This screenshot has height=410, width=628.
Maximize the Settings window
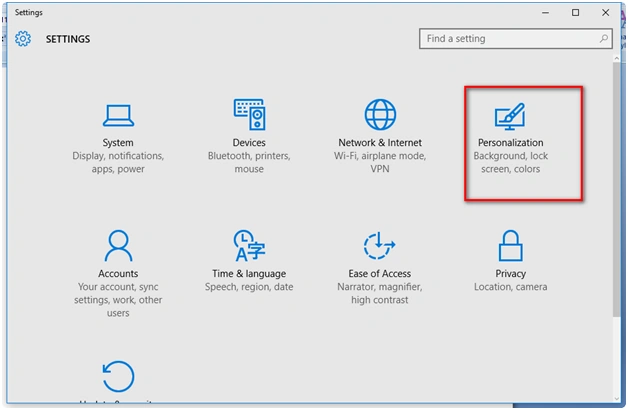576,13
